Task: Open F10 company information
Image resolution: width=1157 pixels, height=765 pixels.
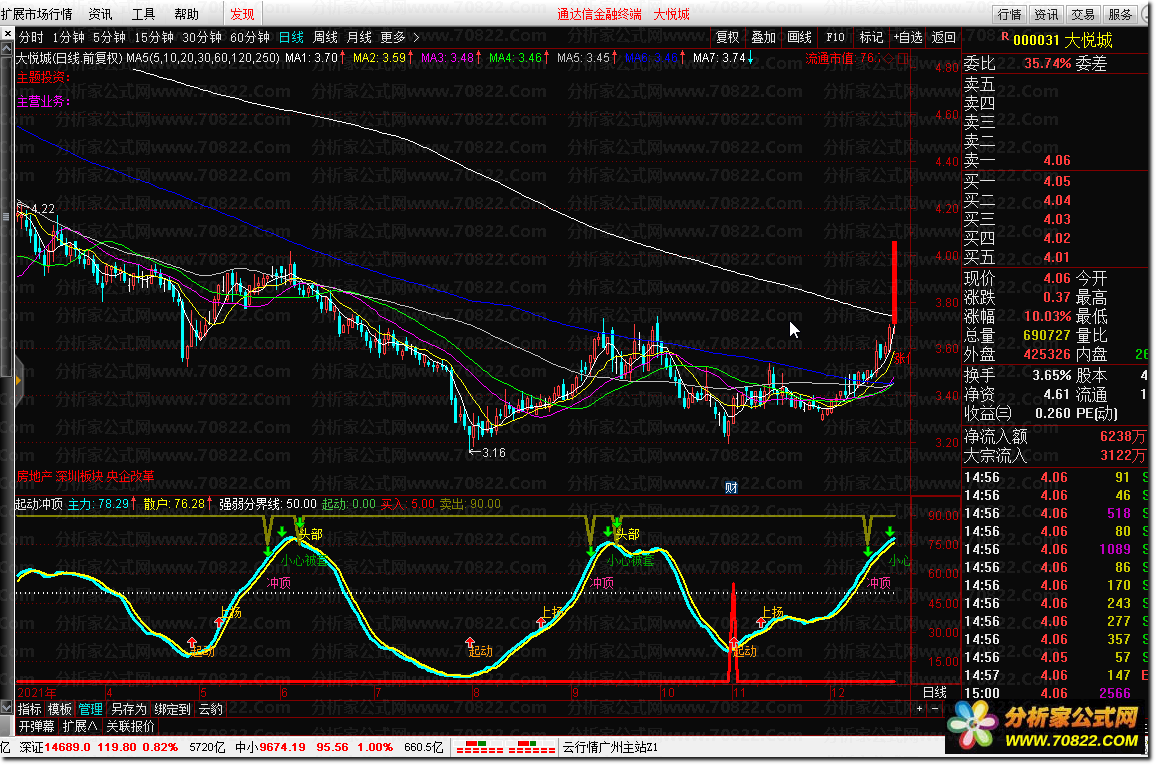Action: (835, 37)
